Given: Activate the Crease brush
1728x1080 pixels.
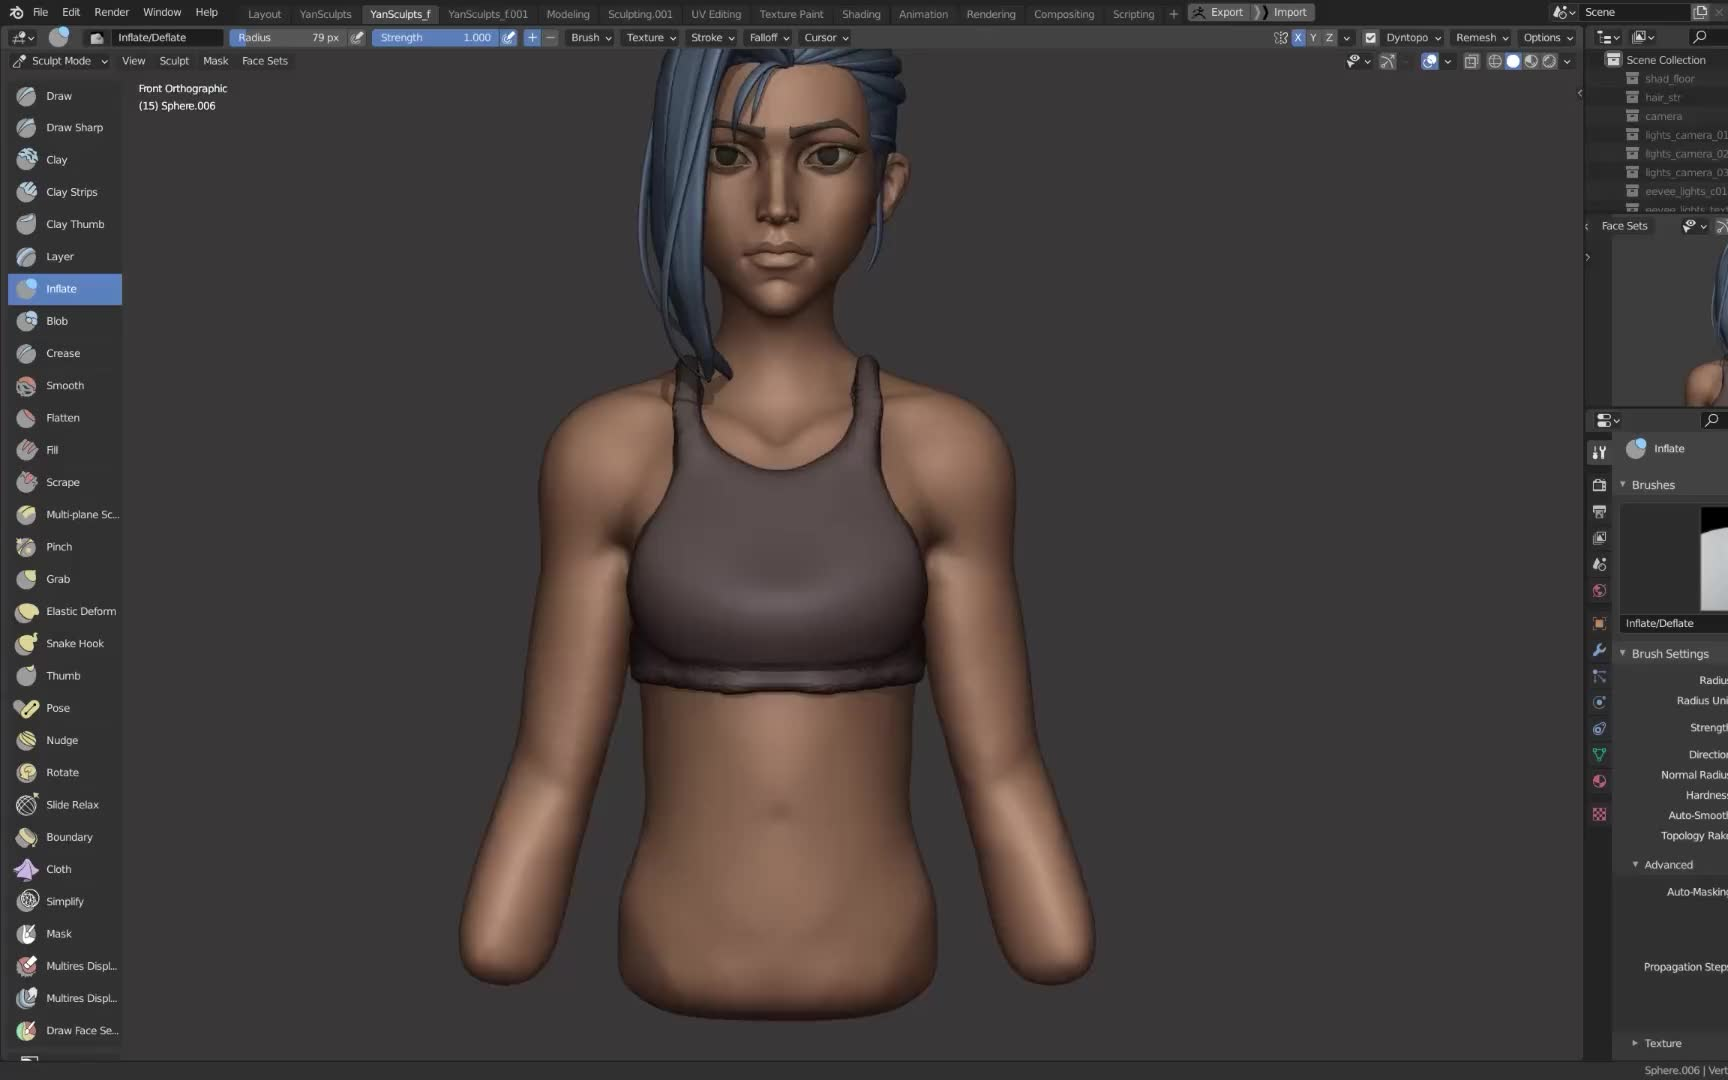Looking at the screenshot, I should [x=63, y=353].
